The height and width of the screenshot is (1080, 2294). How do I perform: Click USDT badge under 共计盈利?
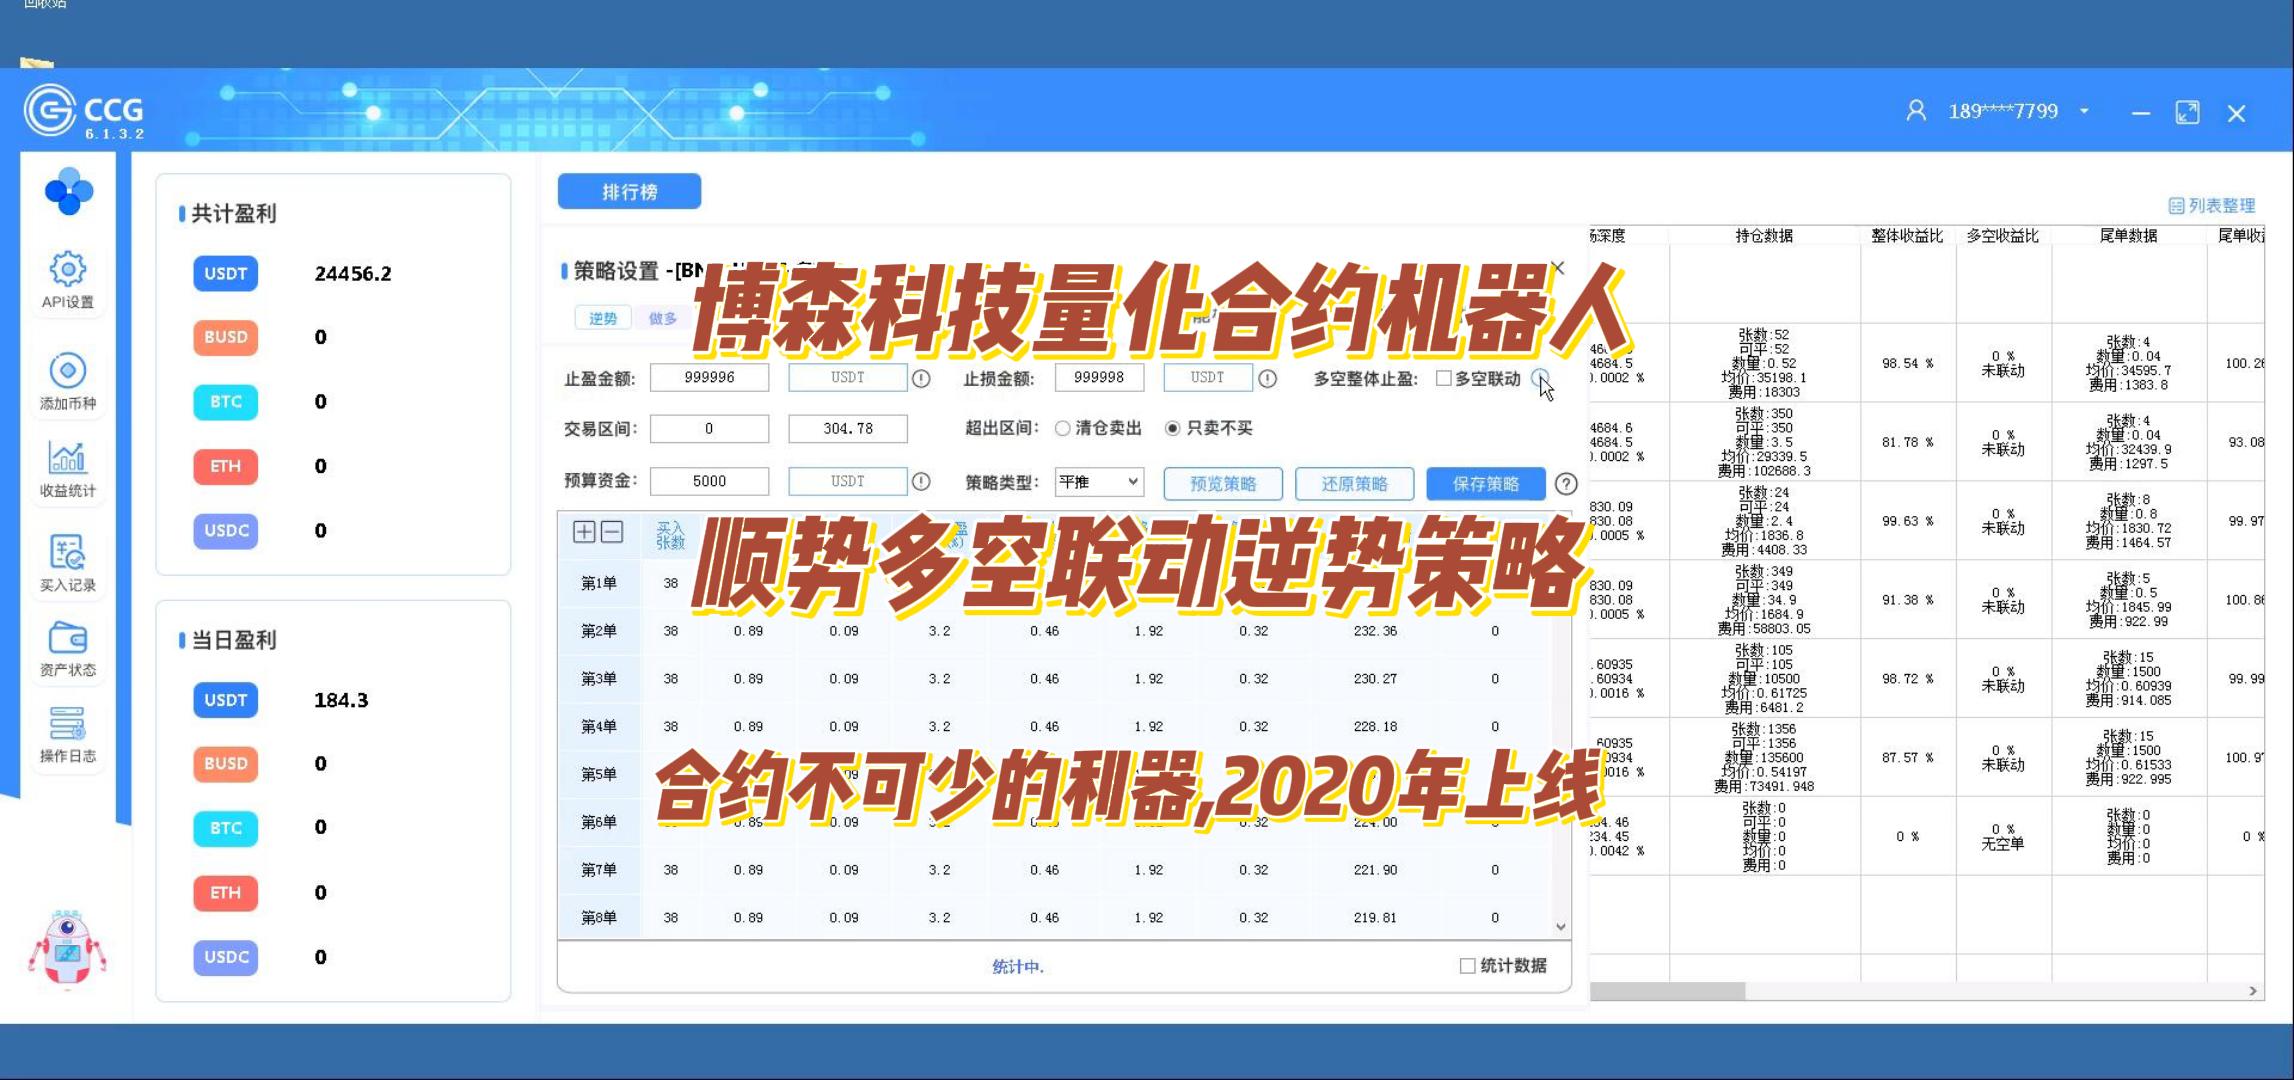click(x=225, y=273)
